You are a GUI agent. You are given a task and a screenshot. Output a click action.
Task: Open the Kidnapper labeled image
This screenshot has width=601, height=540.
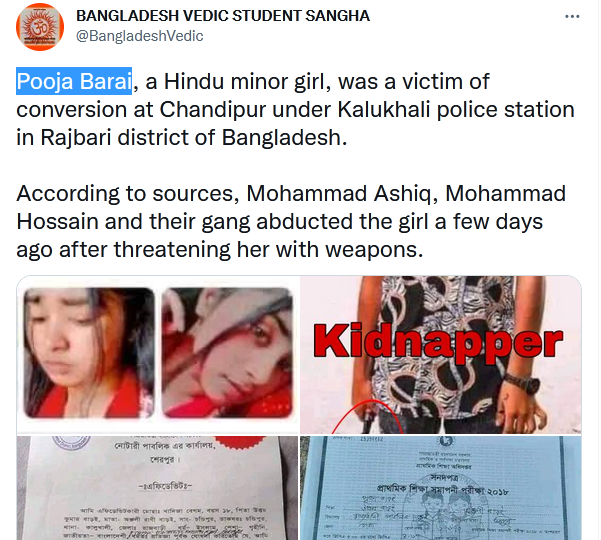tap(441, 355)
